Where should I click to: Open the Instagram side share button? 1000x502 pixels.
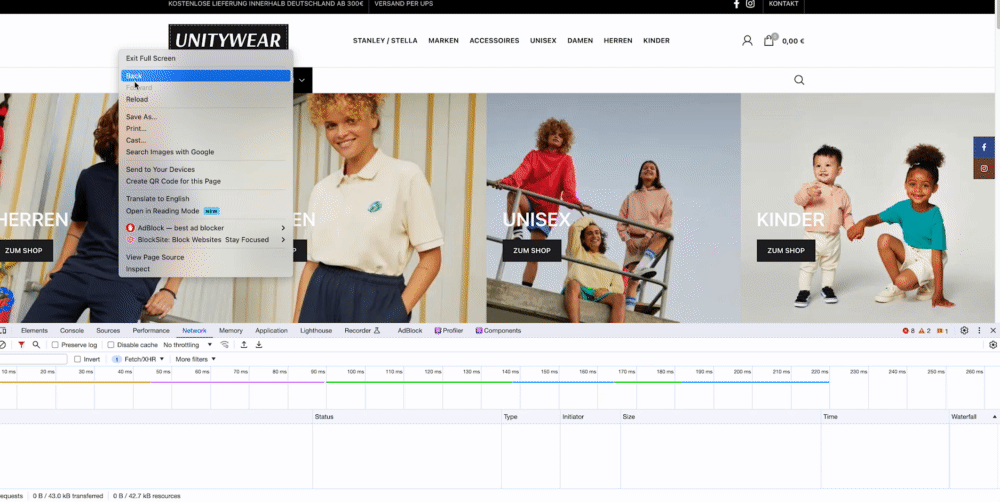[x=983, y=168]
